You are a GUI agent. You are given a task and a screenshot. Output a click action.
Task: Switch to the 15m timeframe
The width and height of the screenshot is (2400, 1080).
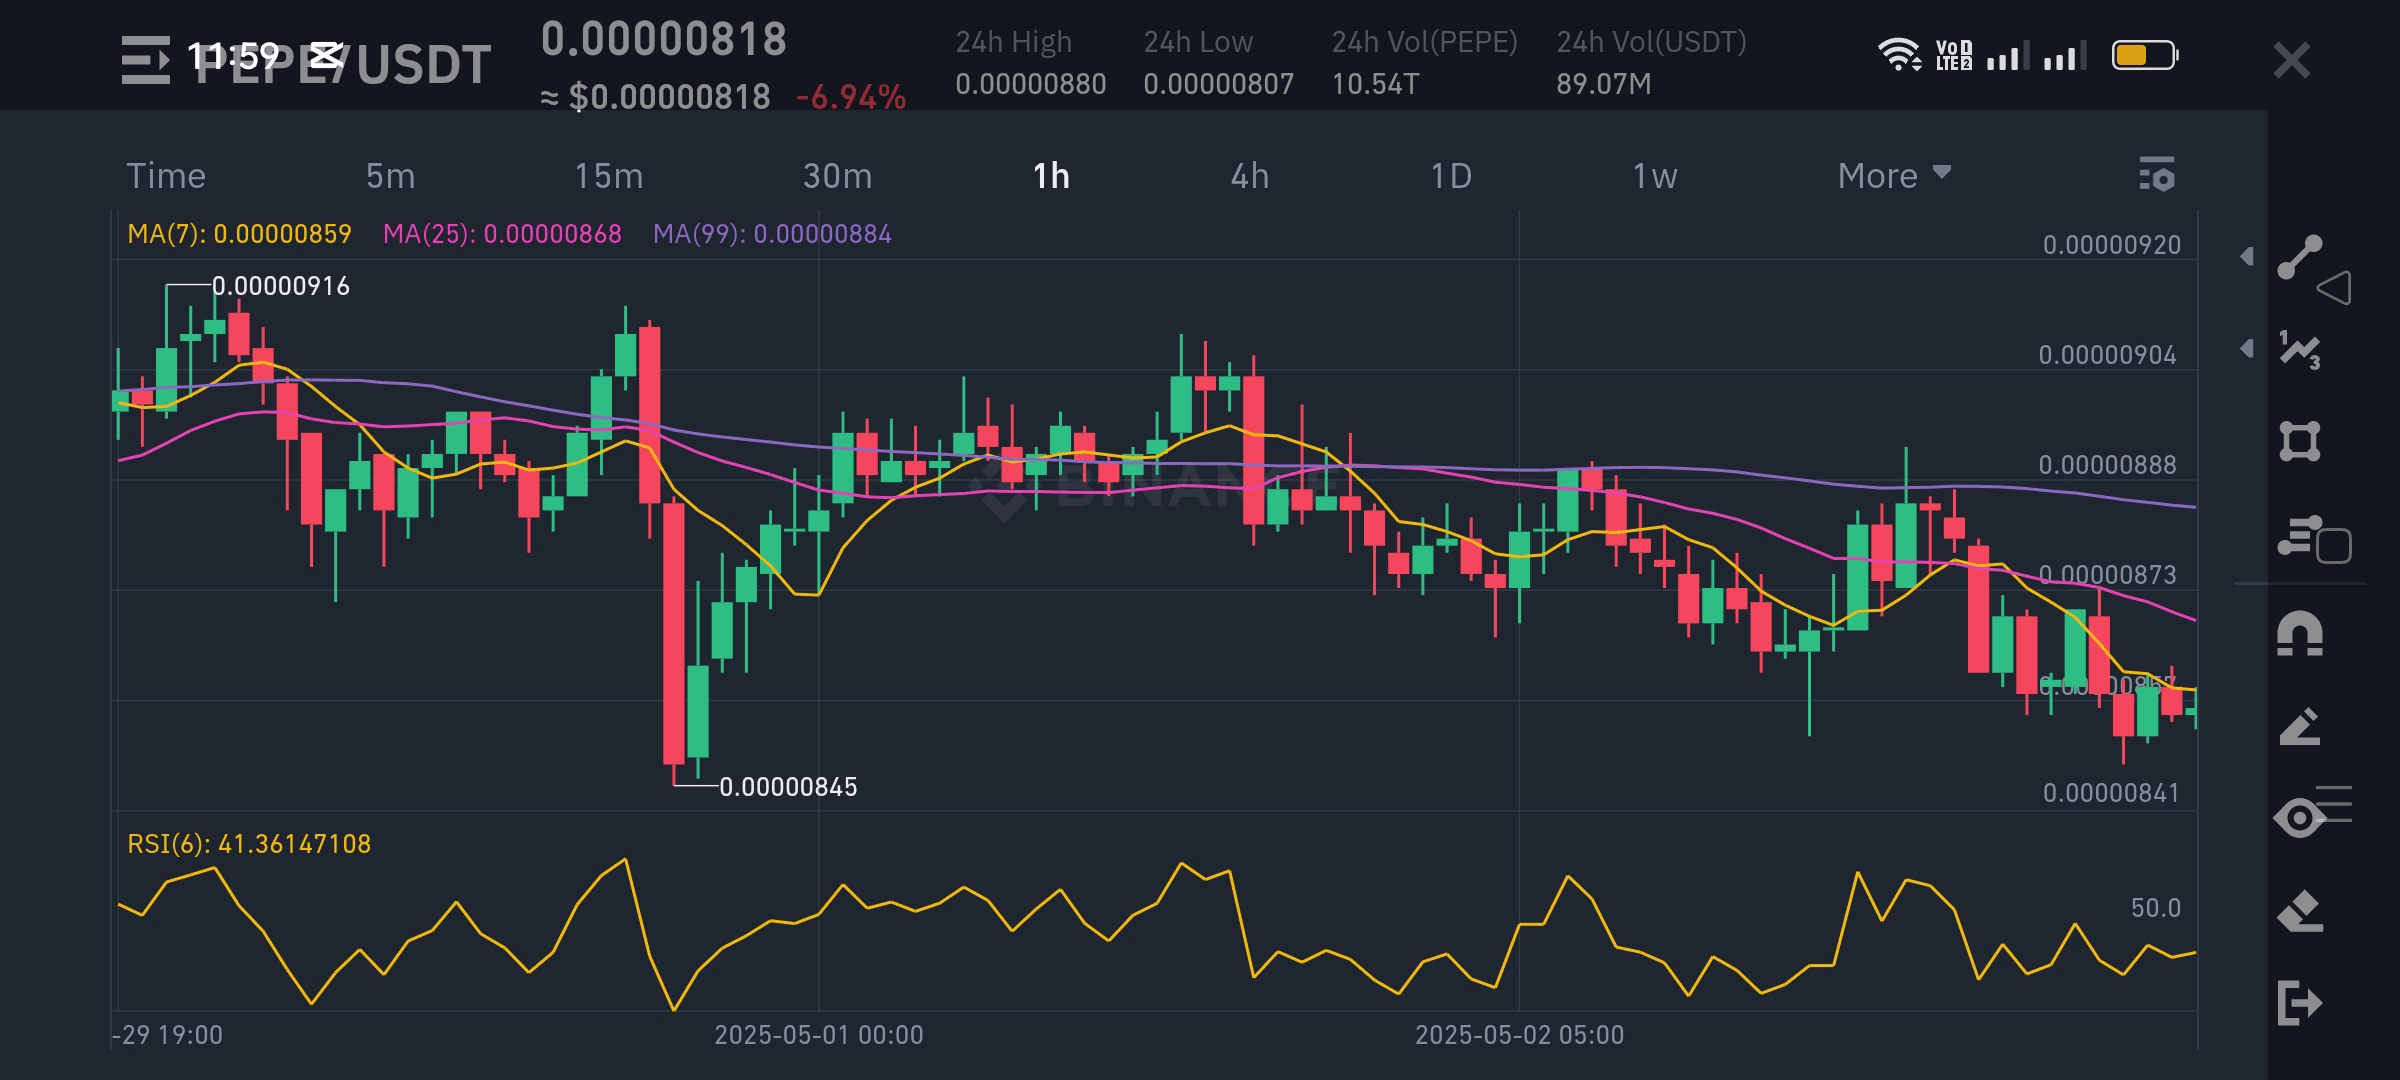click(608, 176)
